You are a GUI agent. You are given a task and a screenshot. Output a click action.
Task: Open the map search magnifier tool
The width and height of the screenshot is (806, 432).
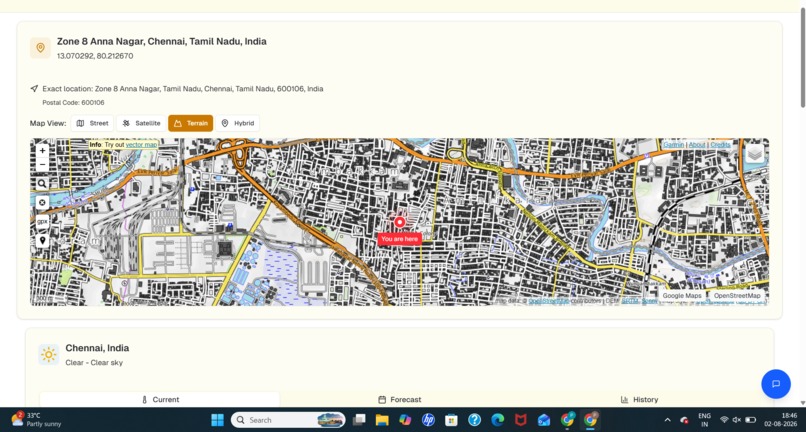pyautogui.click(x=42, y=184)
